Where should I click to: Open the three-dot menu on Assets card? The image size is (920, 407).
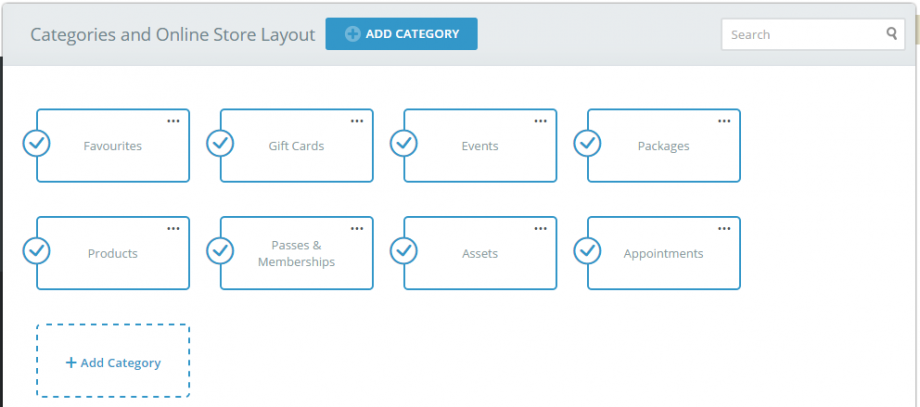click(x=540, y=229)
